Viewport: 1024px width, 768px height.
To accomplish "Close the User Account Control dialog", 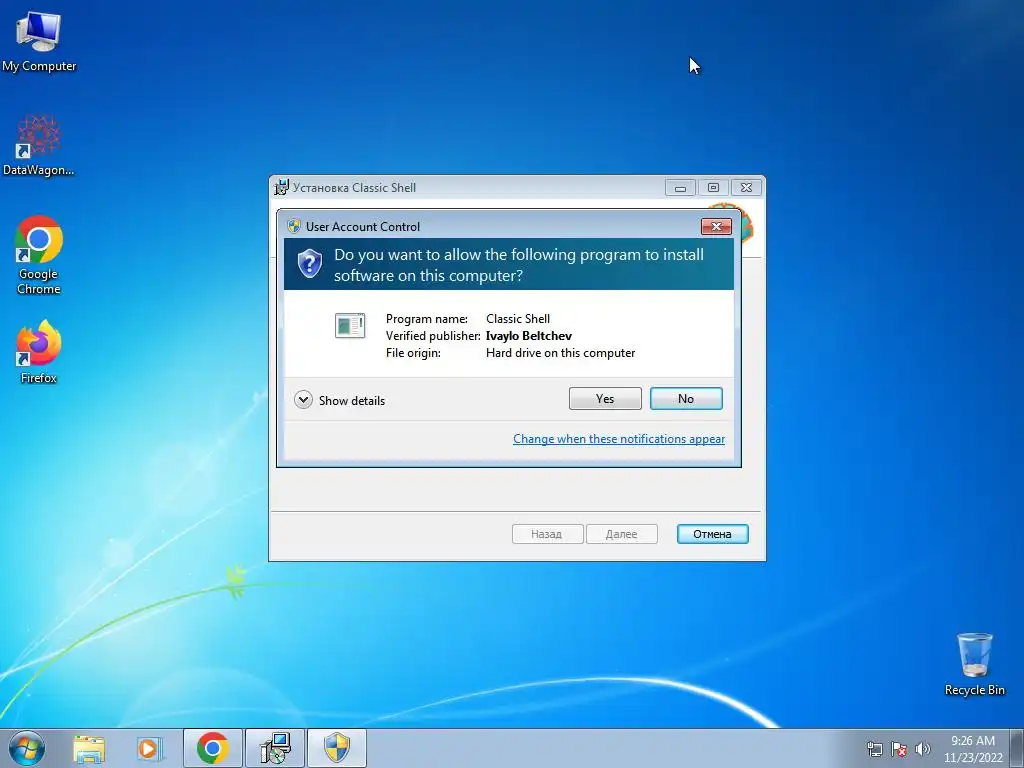I will pyautogui.click(x=716, y=226).
